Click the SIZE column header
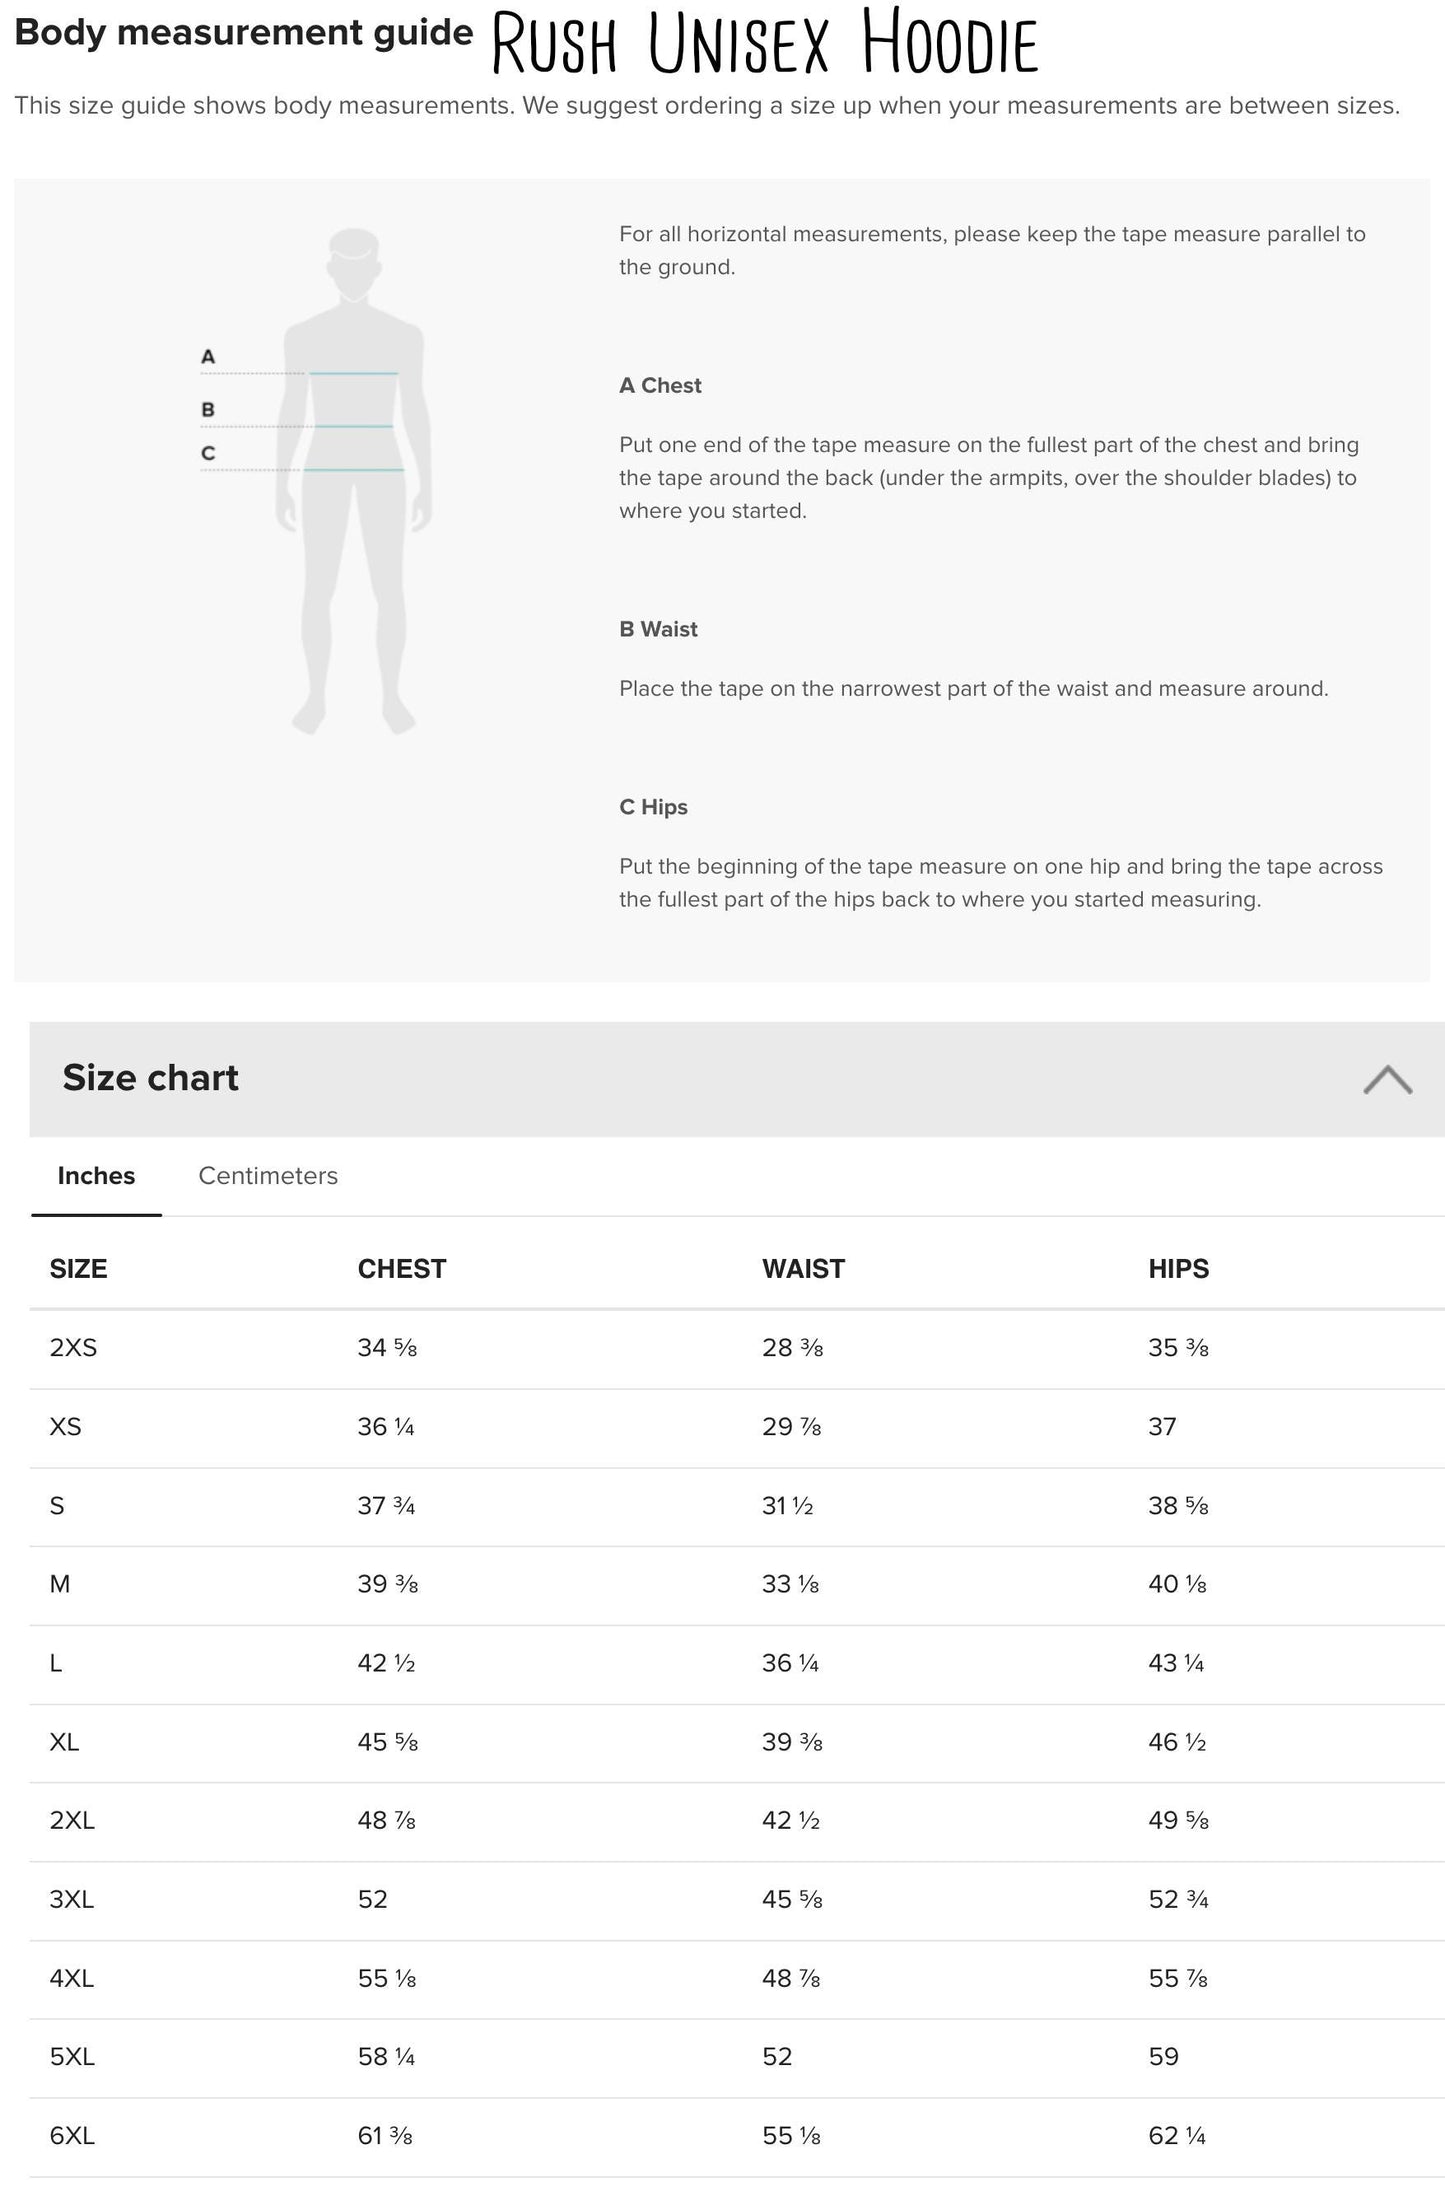The height and width of the screenshot is (2210, 1445). (78, 1269)
